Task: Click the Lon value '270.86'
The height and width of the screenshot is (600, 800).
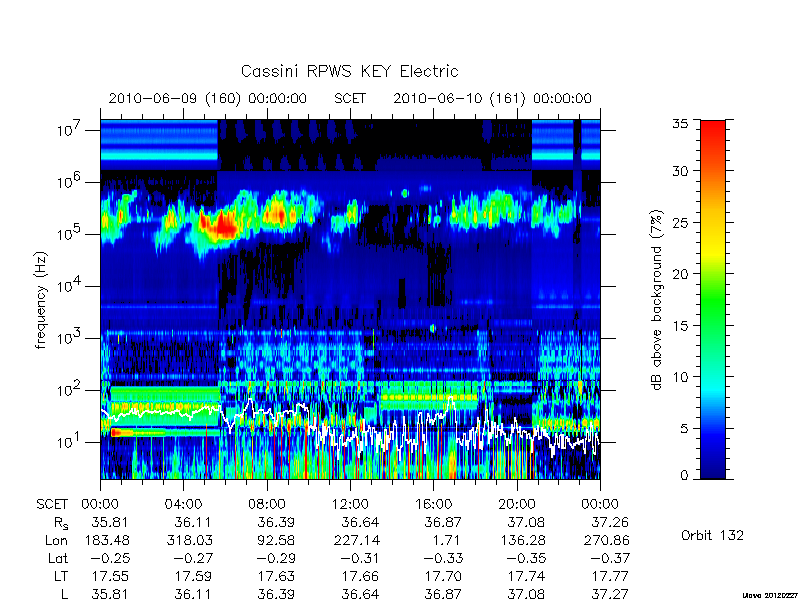Action: pyautogui.click(x=607, y=540)
